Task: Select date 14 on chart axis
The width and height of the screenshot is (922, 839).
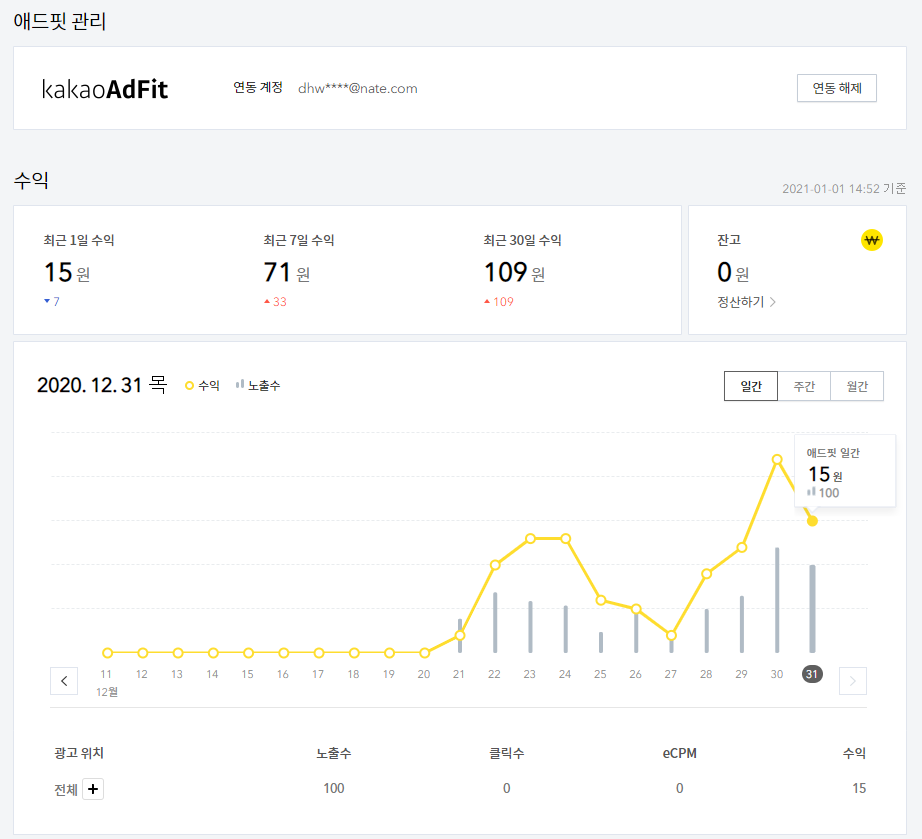Action: [212, 674]
